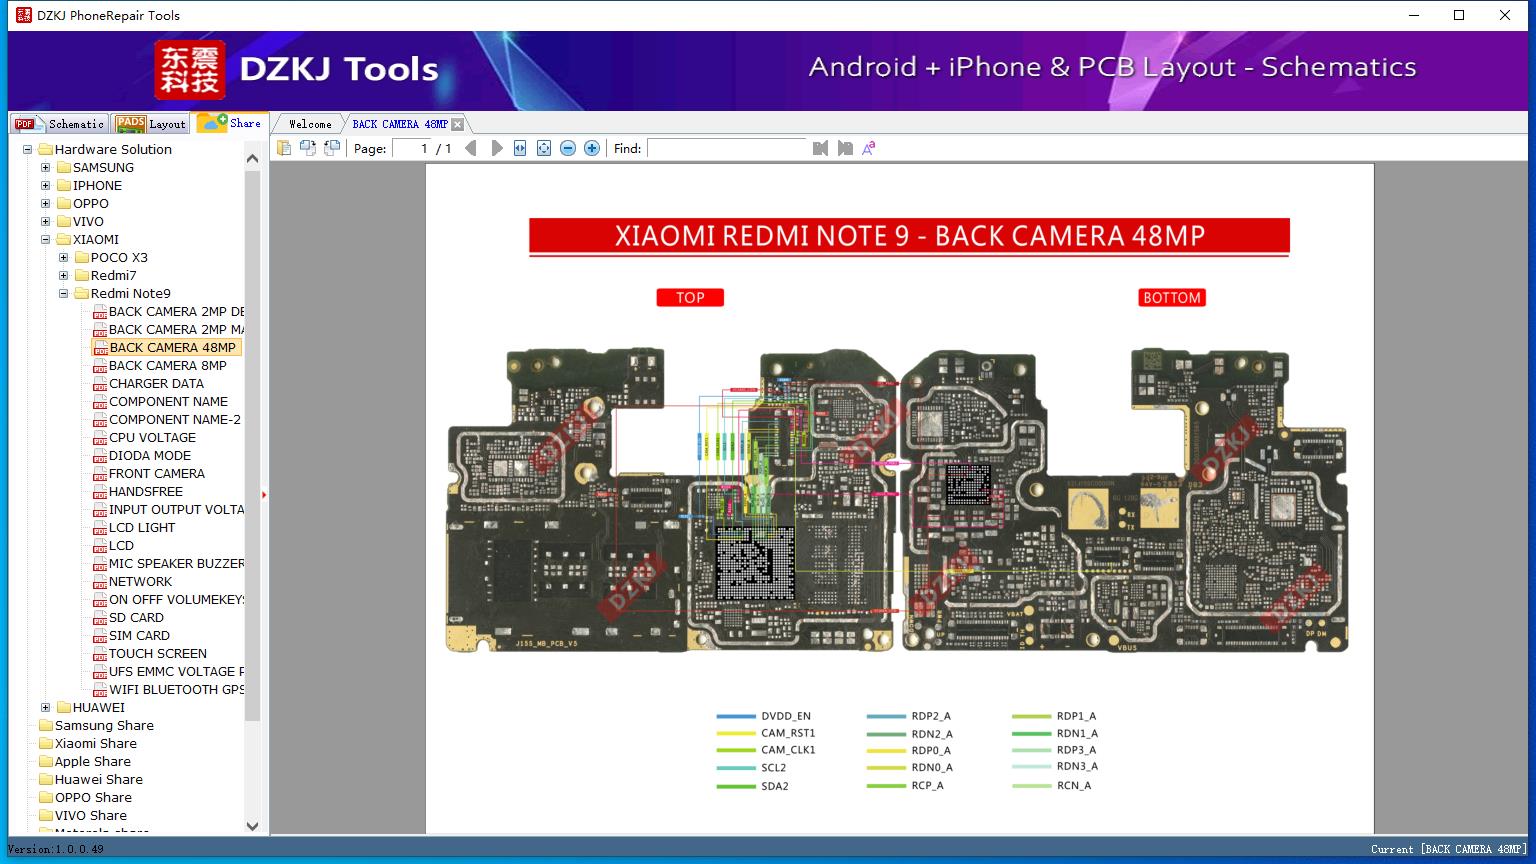Screen dimensions: 1536x864
Task: Expand the IPHONE folder
Action: point(46,186)
